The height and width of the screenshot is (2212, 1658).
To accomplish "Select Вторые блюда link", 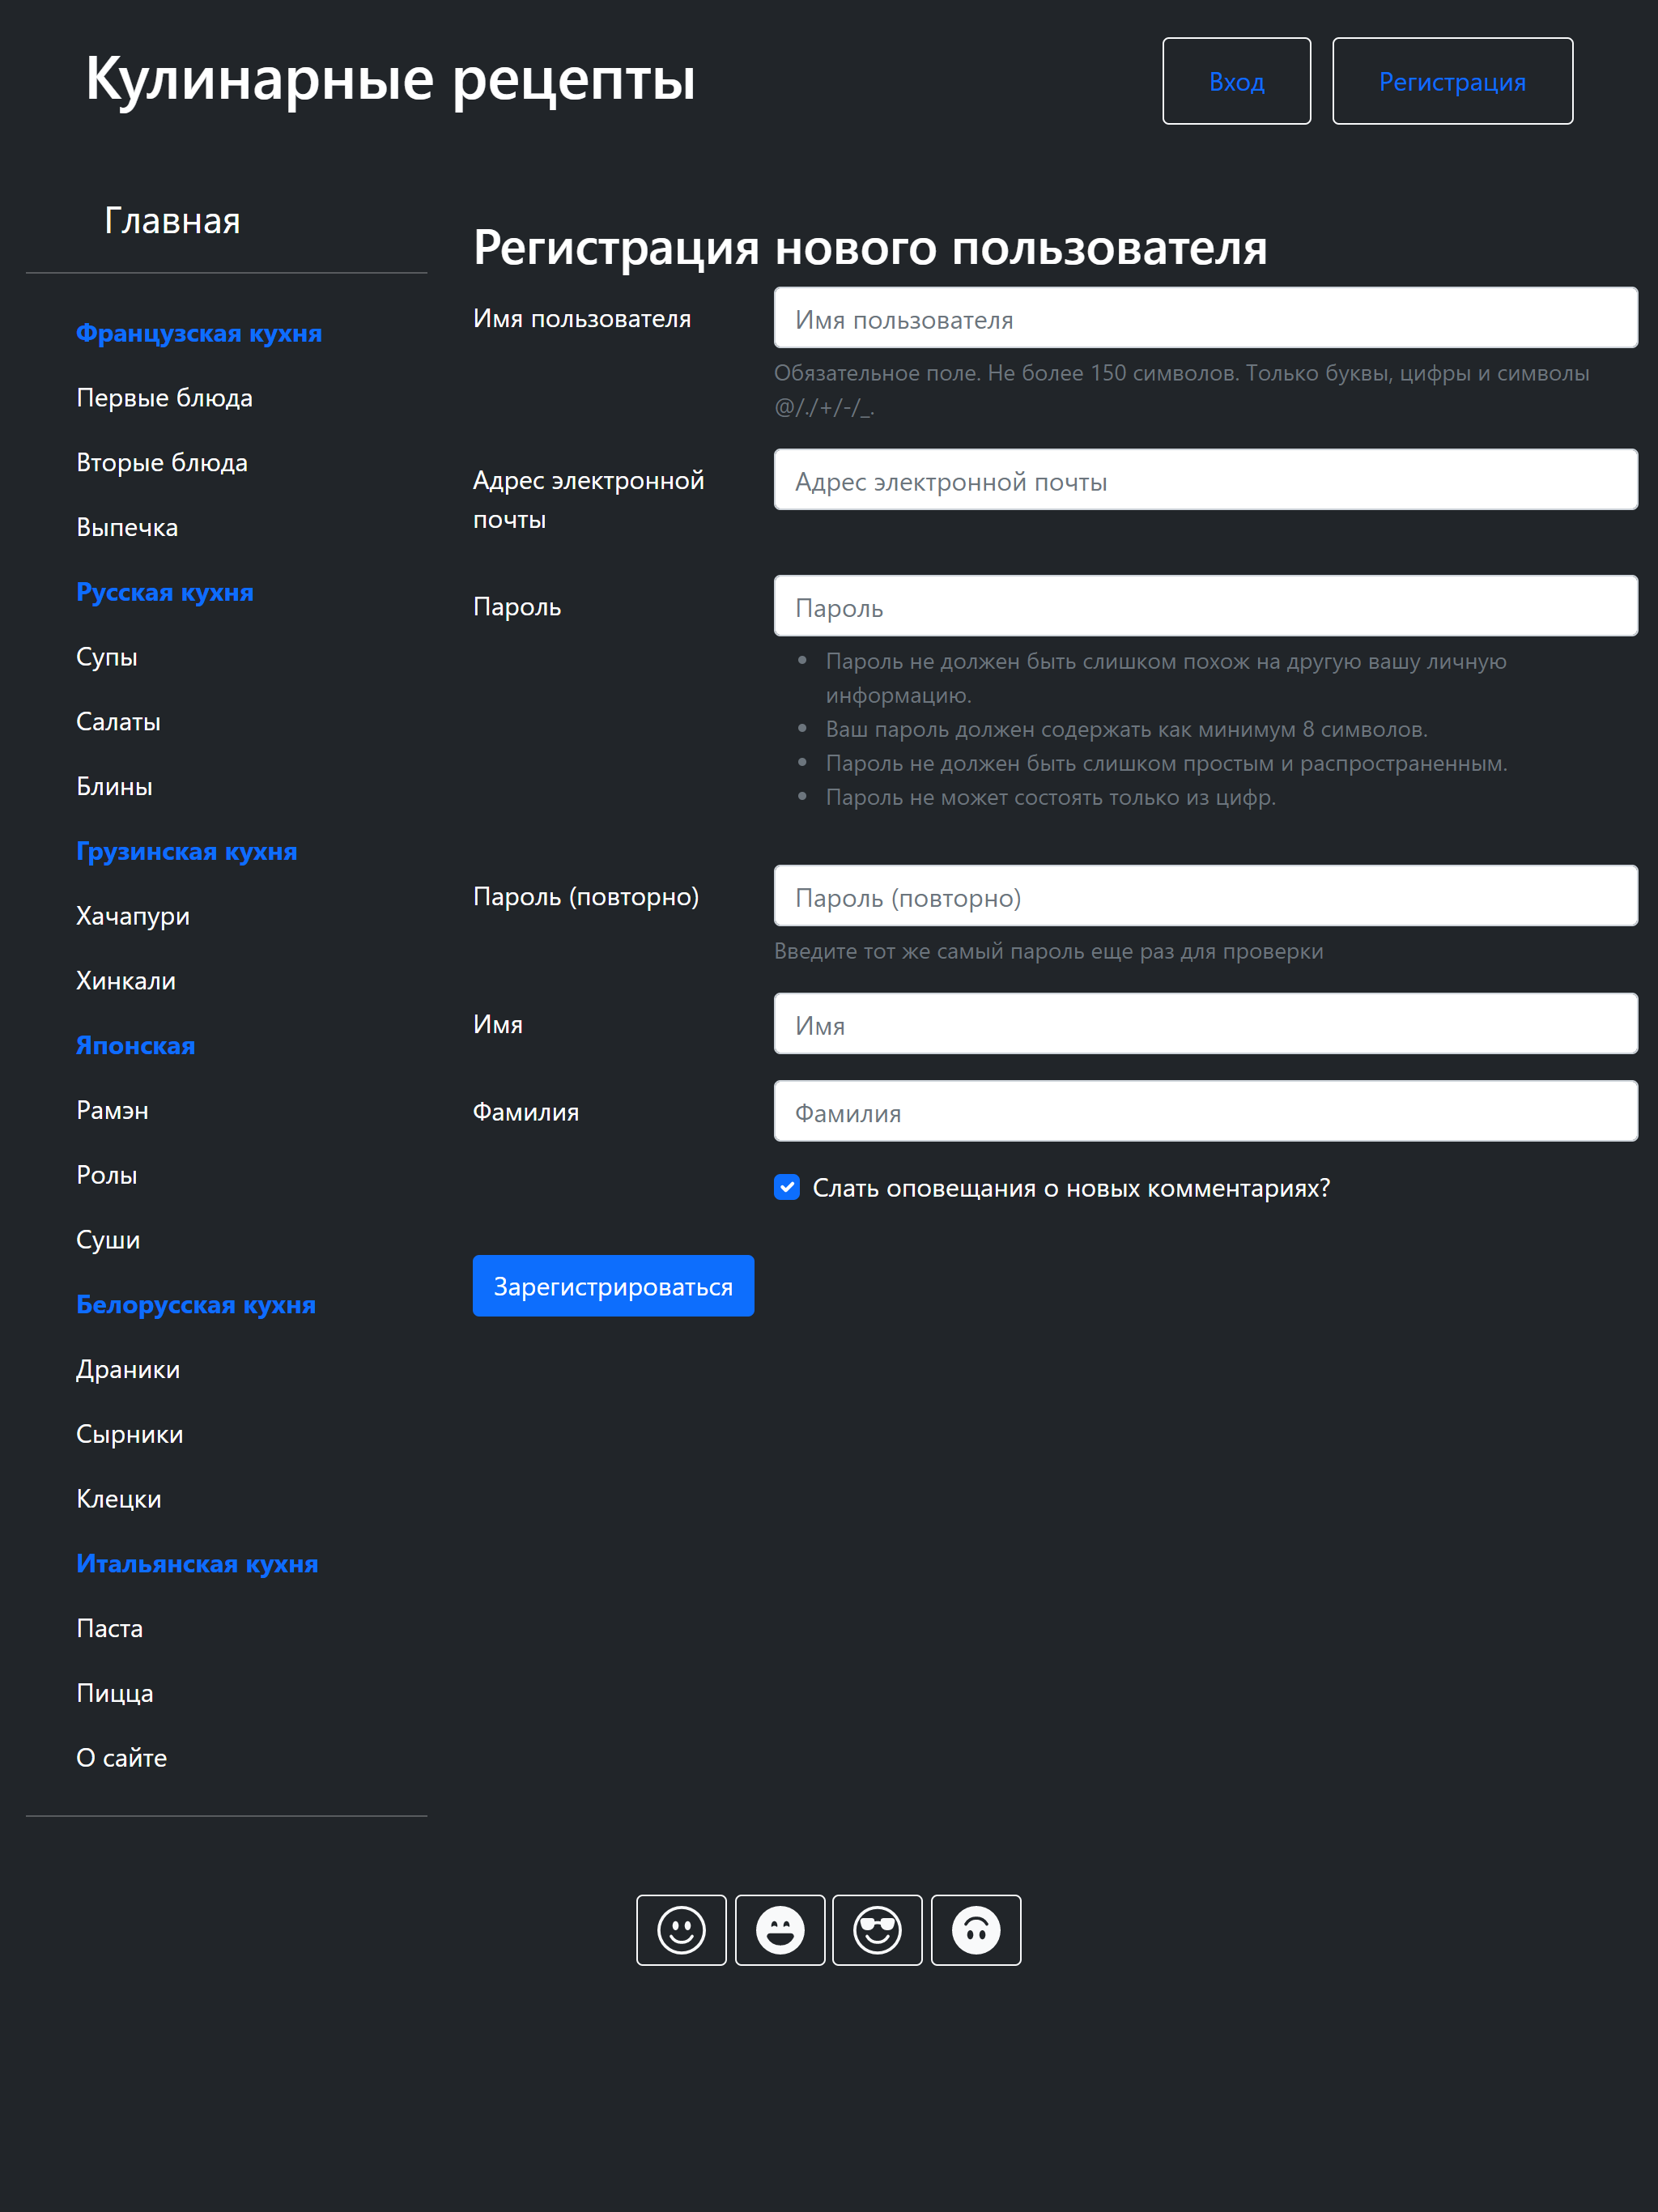I will [x=162, y=463].
